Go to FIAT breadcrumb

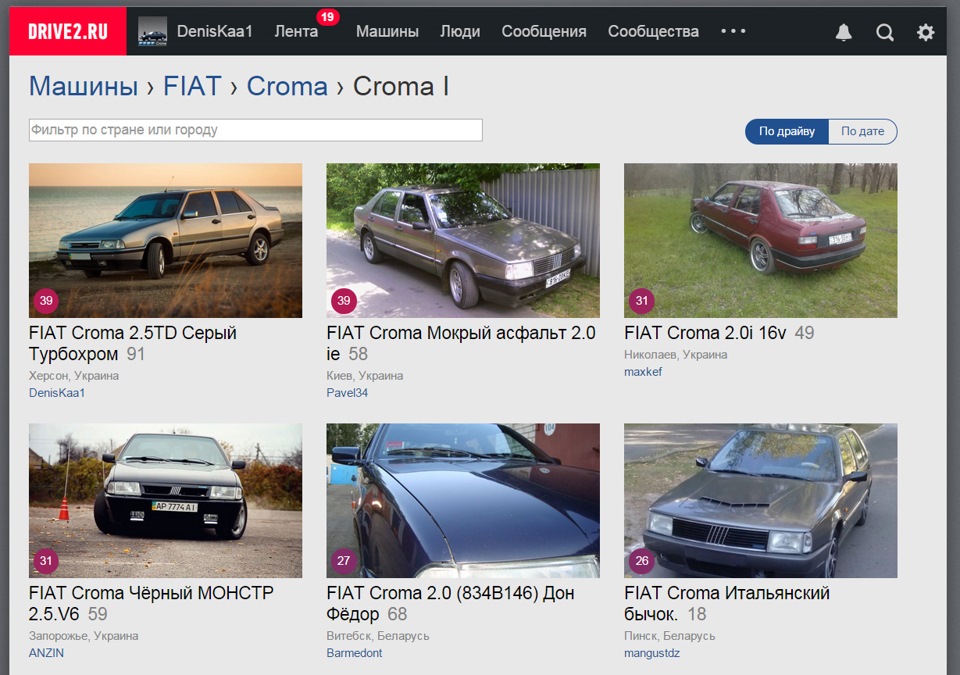[x=192, y=86]
